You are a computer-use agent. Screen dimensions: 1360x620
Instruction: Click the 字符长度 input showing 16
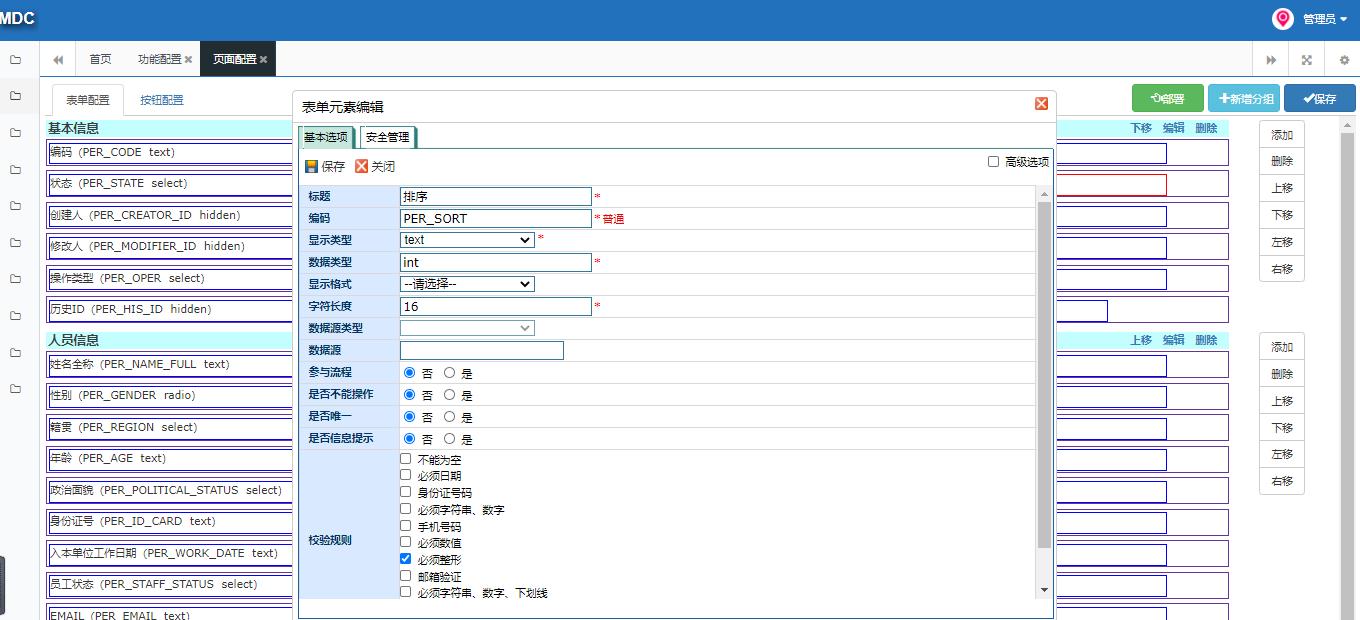(x=496, y=306)
